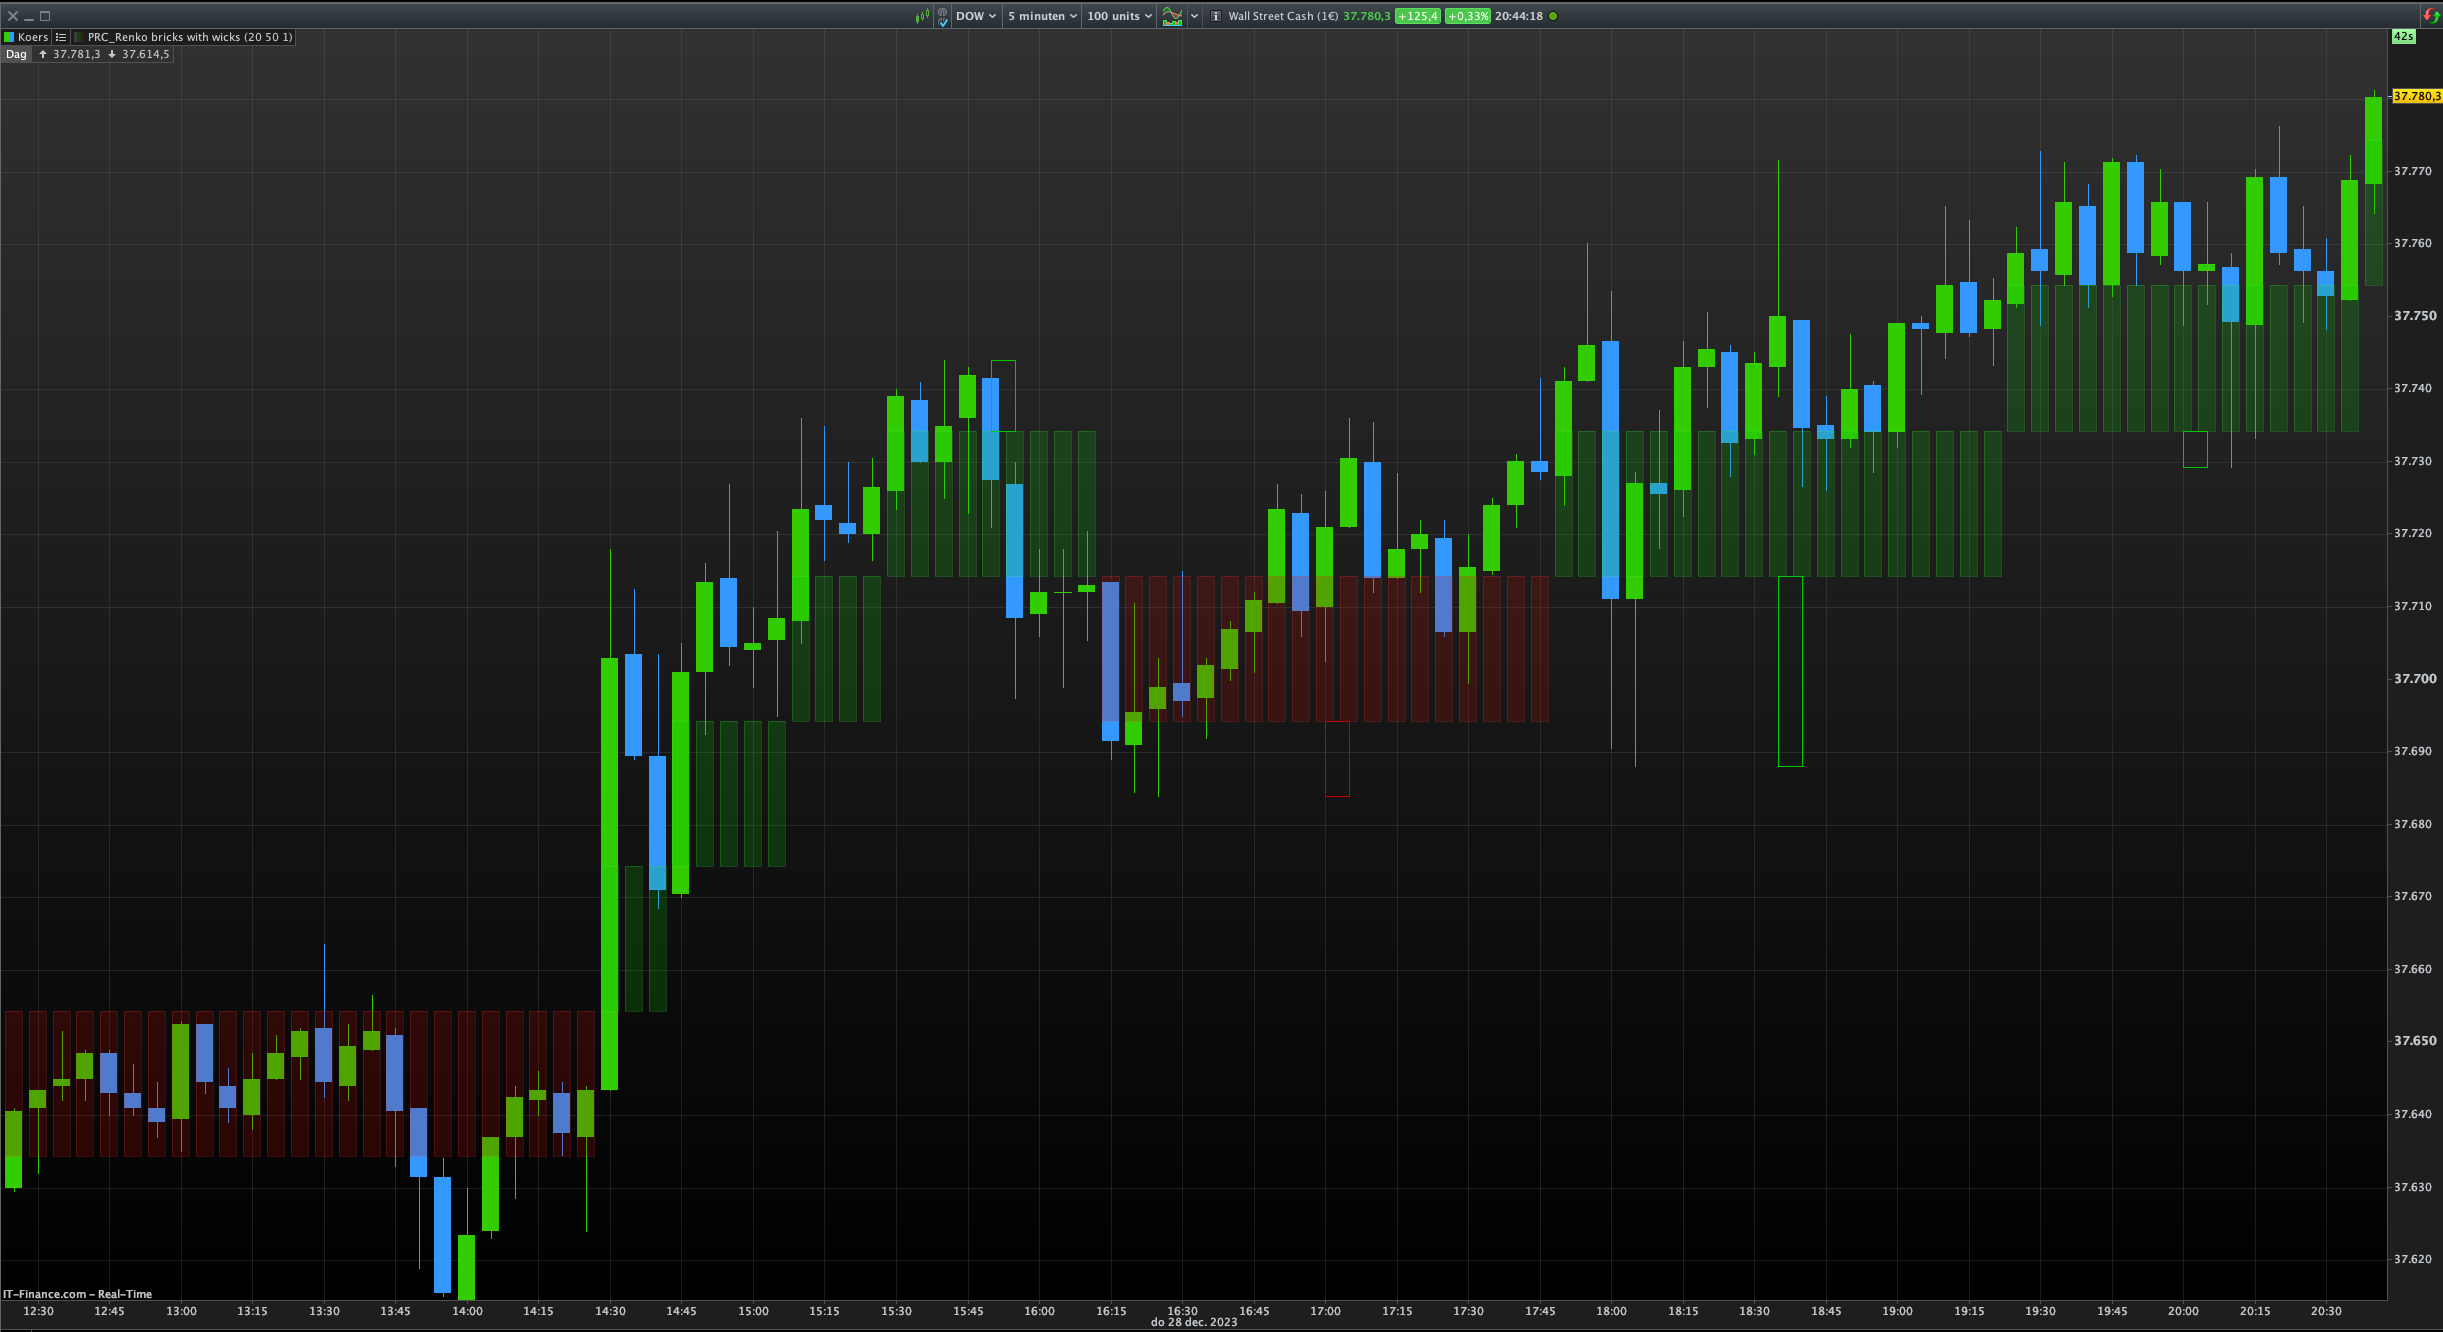Toggle the magnet snap checkmark icon

[943, 17]
